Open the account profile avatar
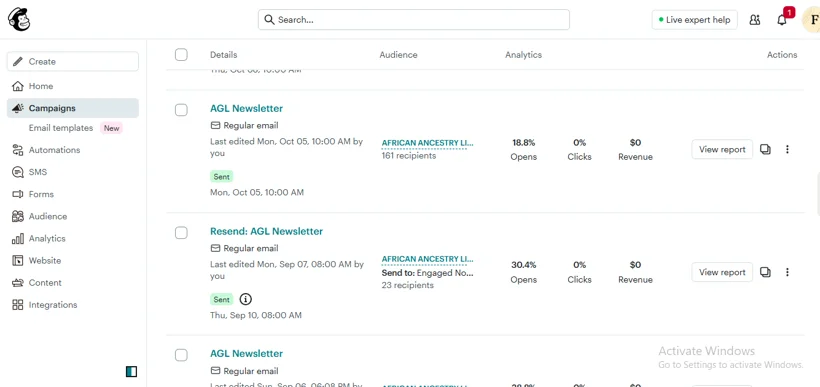Viewport: 820px width, 387px height. pos(811,20)
